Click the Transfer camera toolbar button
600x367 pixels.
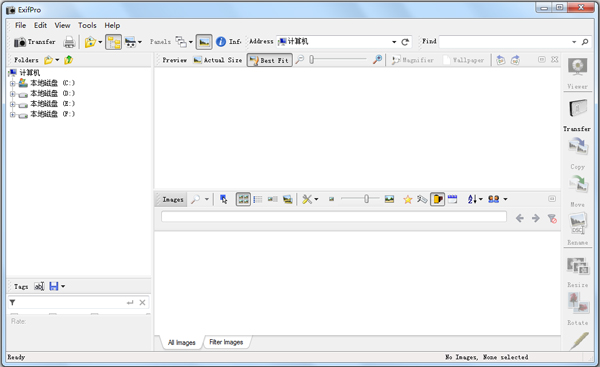[34, 42]
